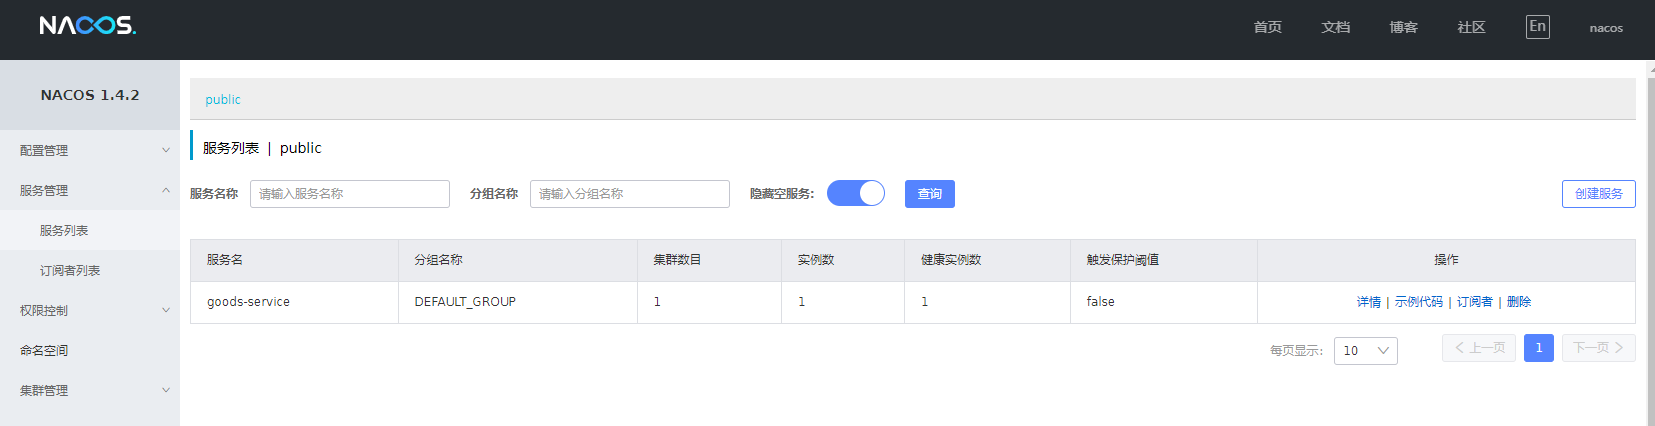Click the 健康实例数 column header
Screen dimensions: 1655x426
(x=987, y=260)
